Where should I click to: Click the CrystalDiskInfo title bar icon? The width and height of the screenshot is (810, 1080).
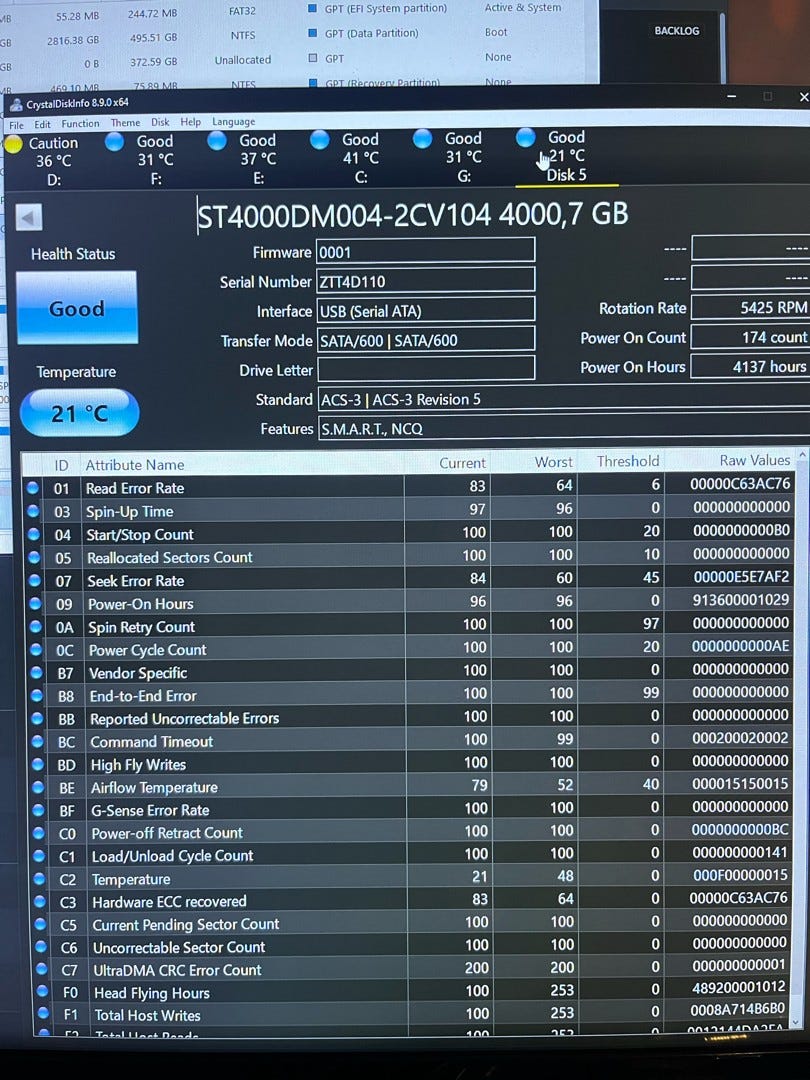(16, 105)
